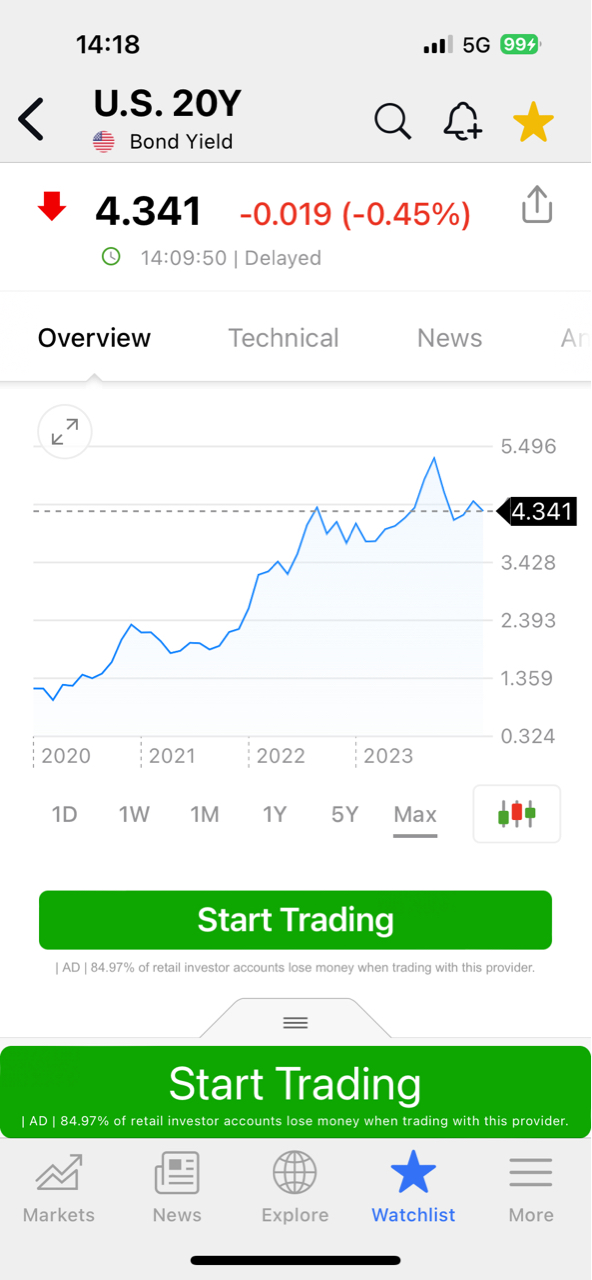Open the News tab
592x1280 pixels.
pyautogui.click(x=449, y=337)
